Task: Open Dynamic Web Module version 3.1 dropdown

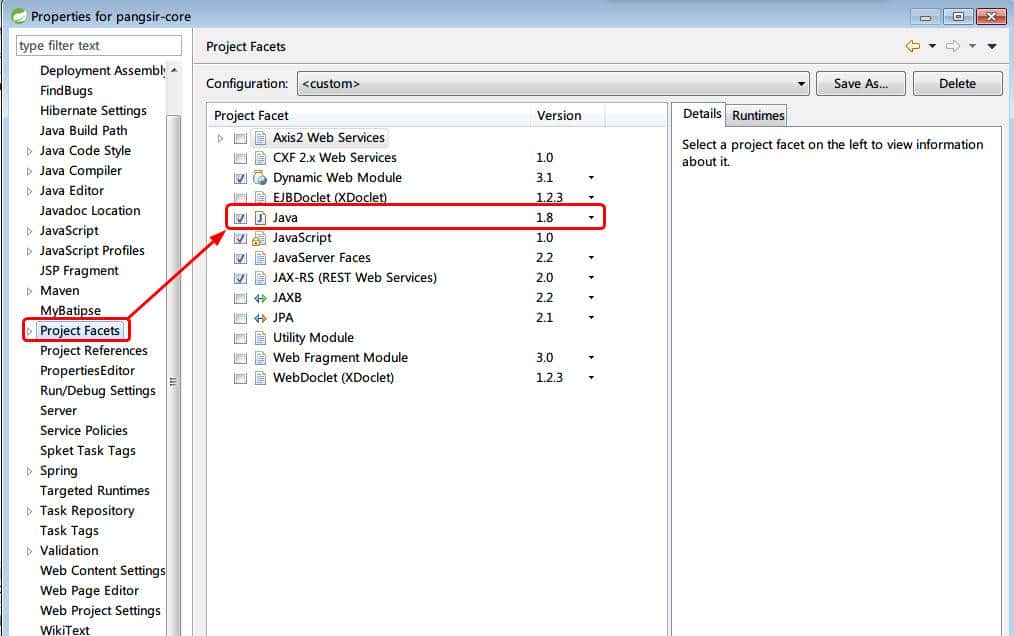Action: click(591, 178)
